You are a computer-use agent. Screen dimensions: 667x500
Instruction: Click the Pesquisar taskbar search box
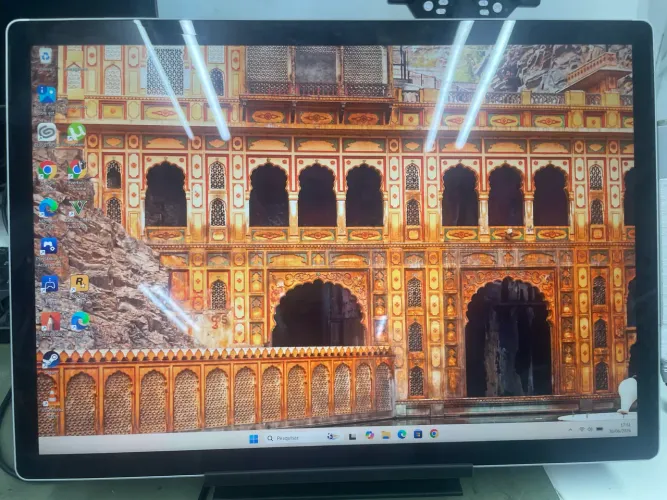(x=294, y=437)
